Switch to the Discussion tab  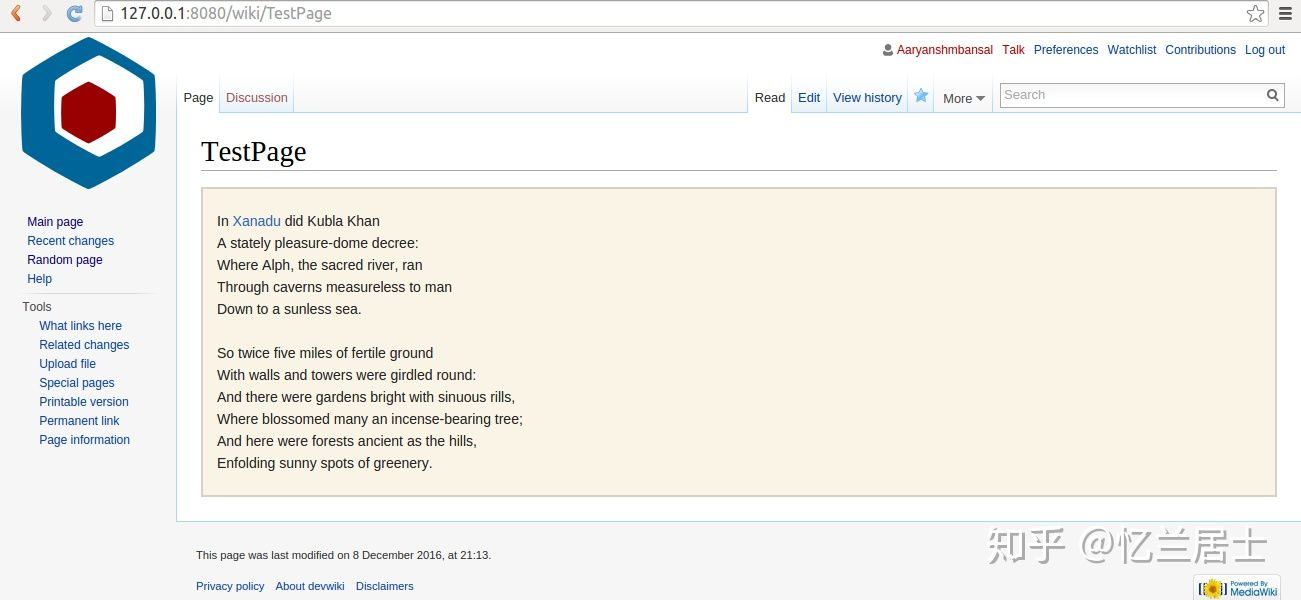[x=257, y=97]
